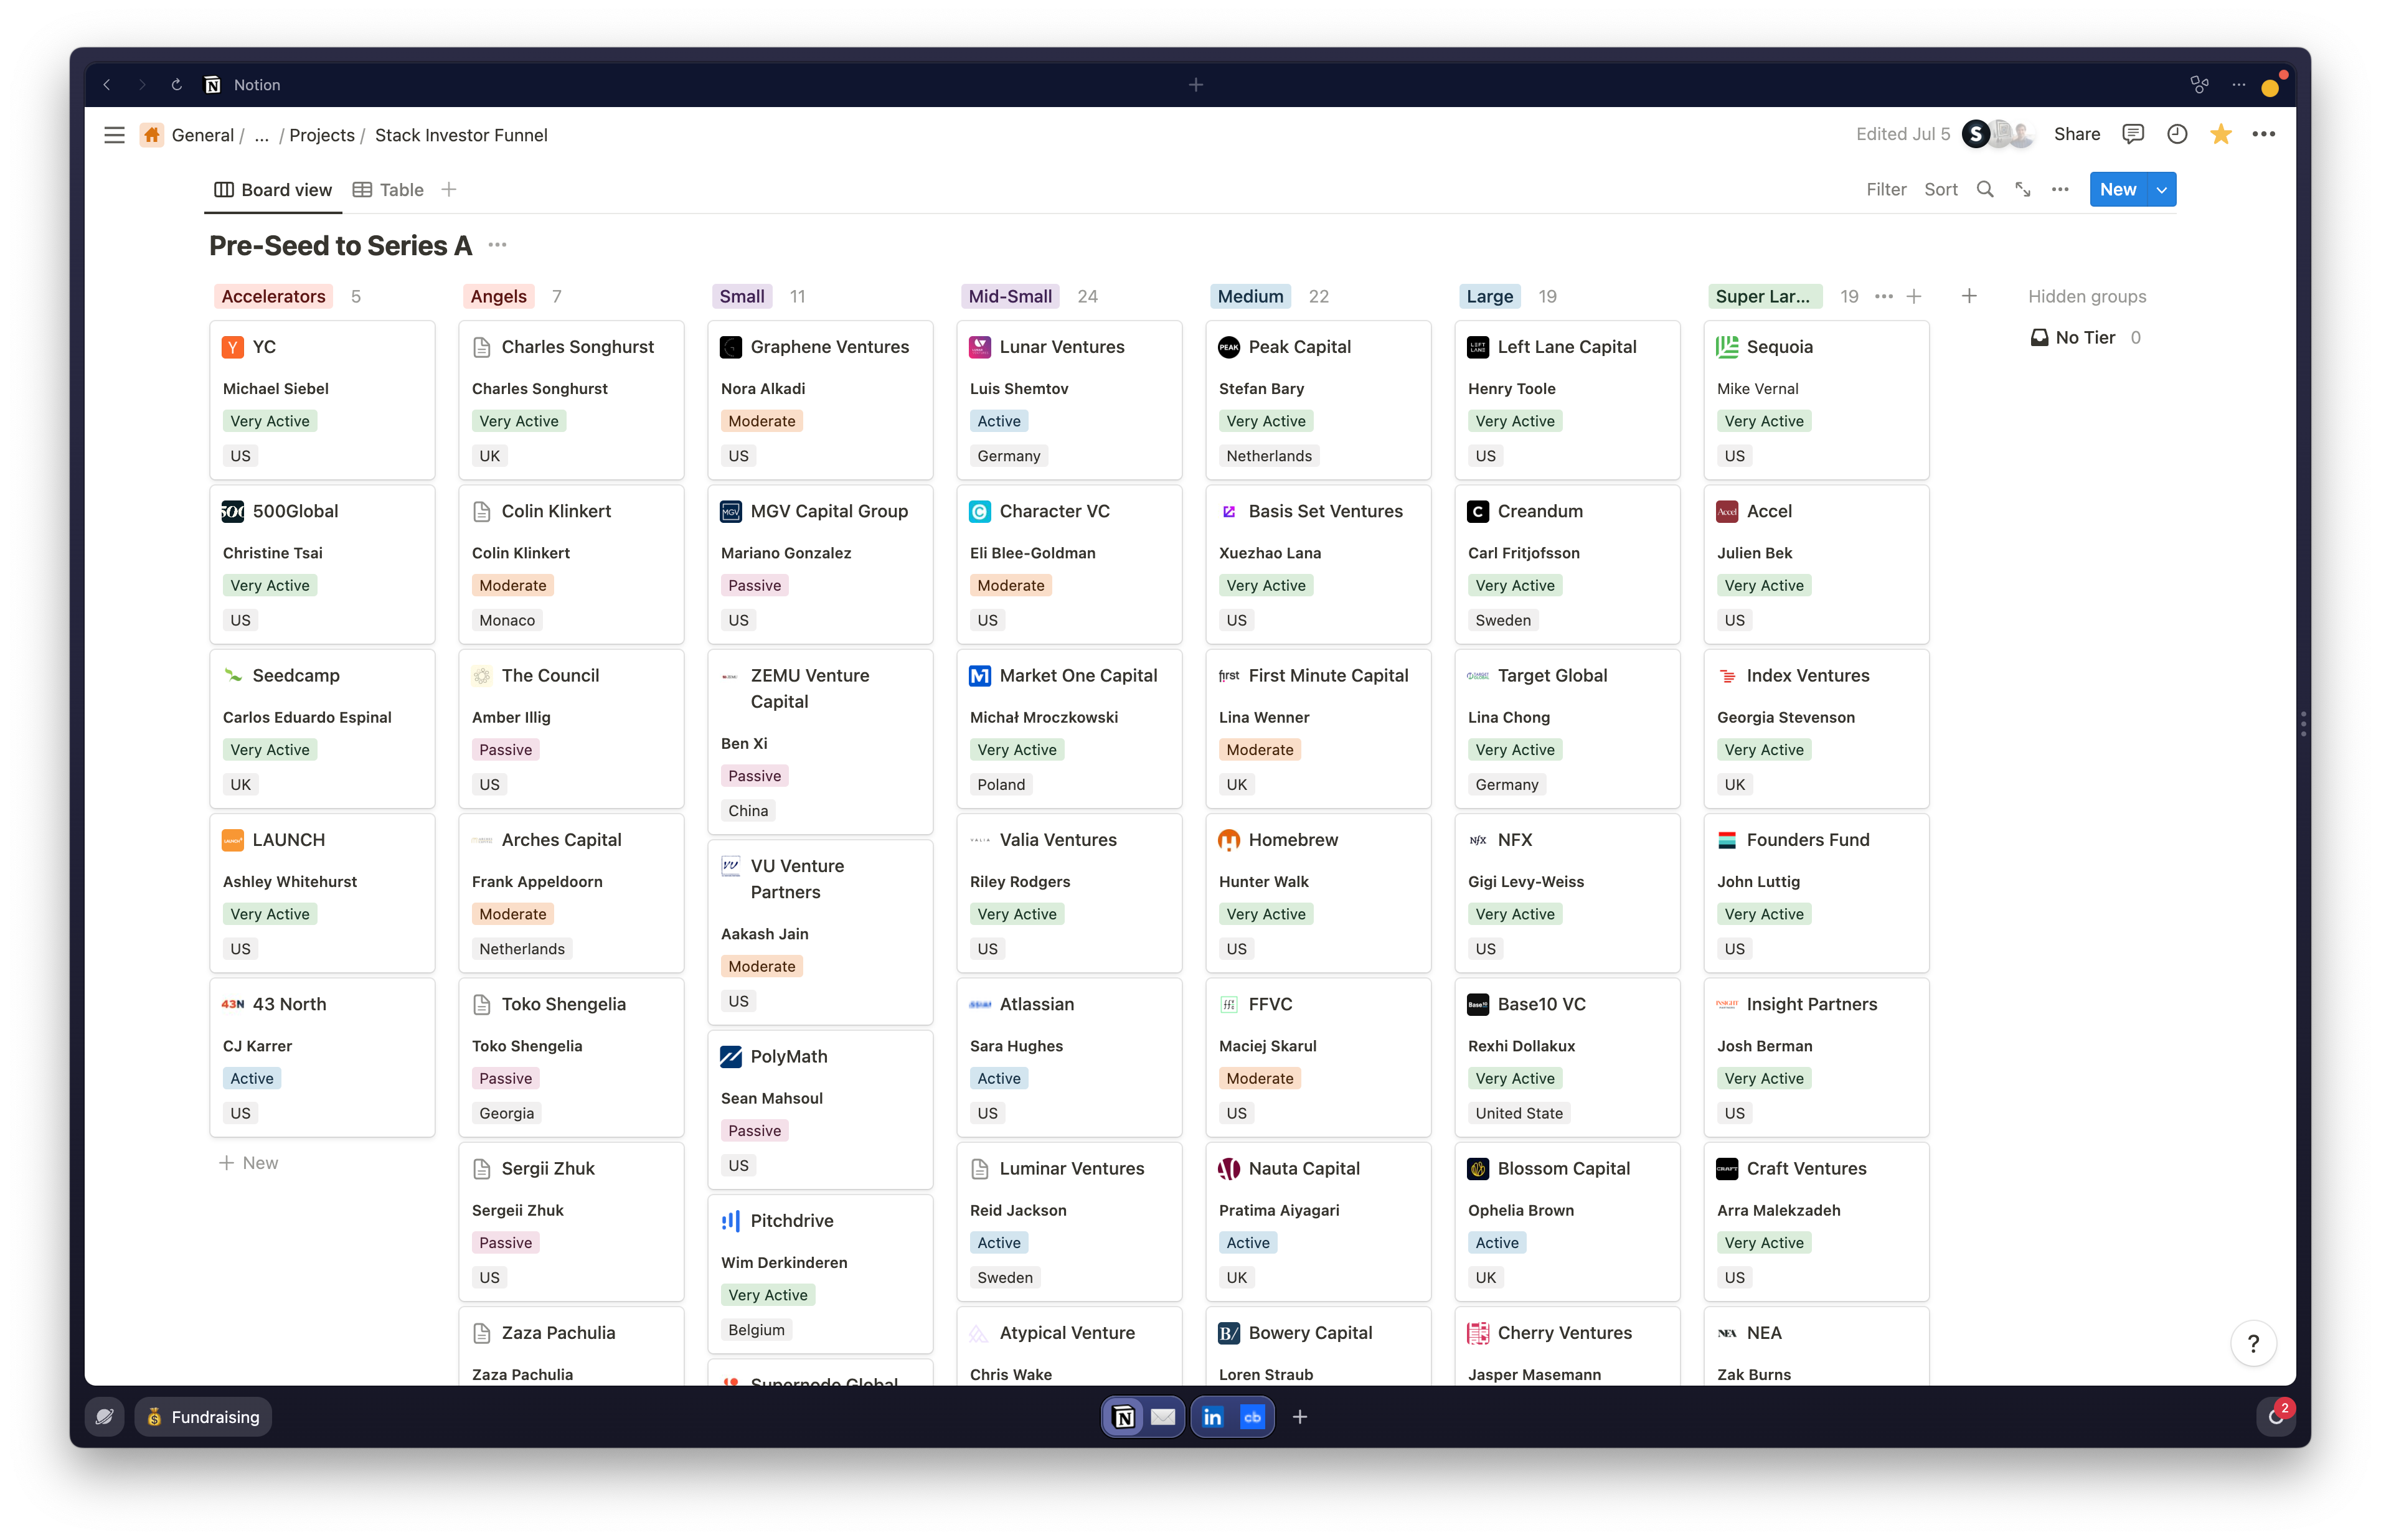Open the database full-page expand icon
Viewport: 2381px width, 1540px height.
coord(2022,189)
